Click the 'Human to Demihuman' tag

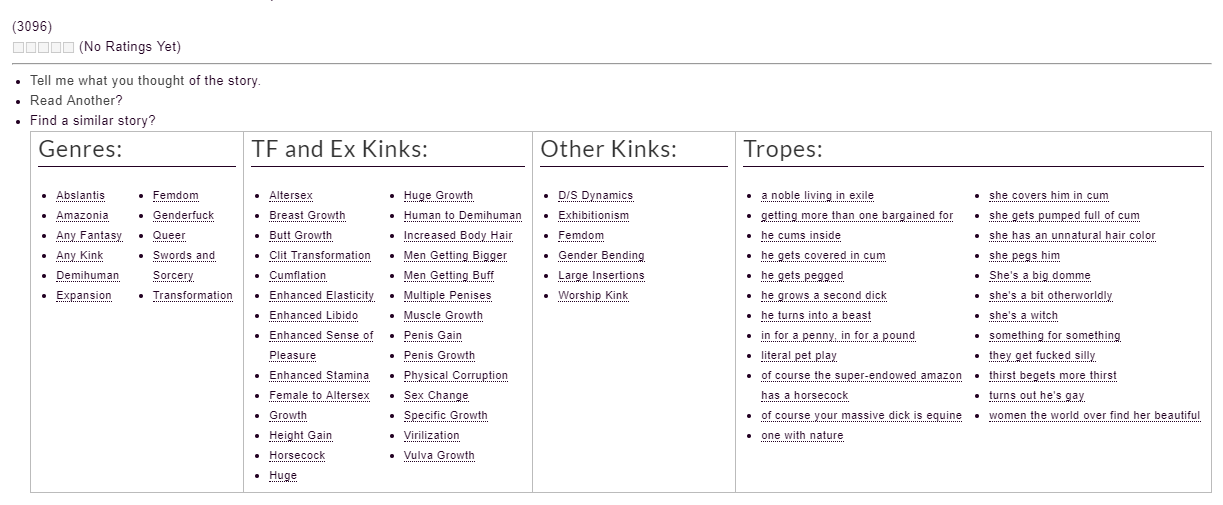(463, 216)
